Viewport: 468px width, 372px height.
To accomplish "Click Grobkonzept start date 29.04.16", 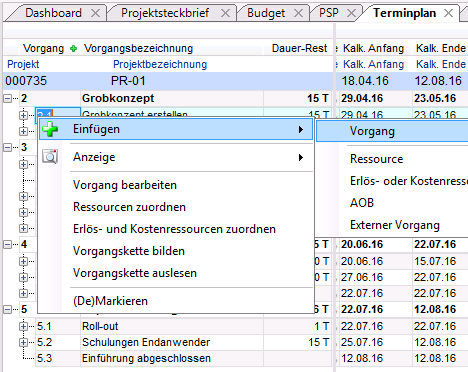I will coord(362,98).
